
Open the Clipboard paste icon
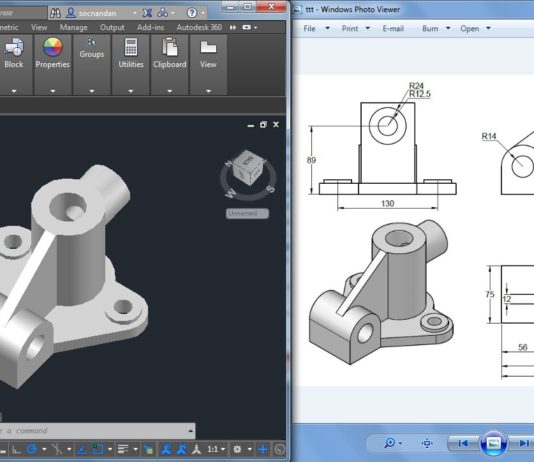170,47
